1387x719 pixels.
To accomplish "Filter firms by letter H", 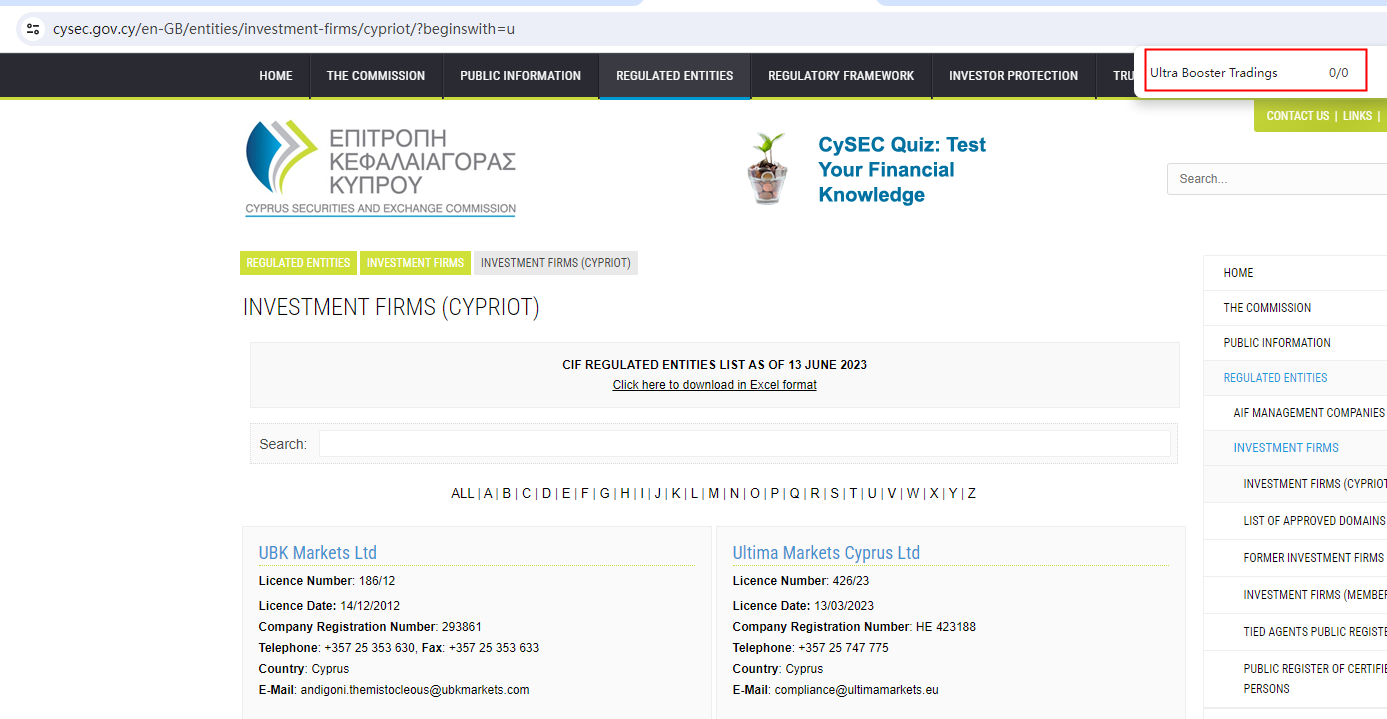I will (x=625, y=493).
